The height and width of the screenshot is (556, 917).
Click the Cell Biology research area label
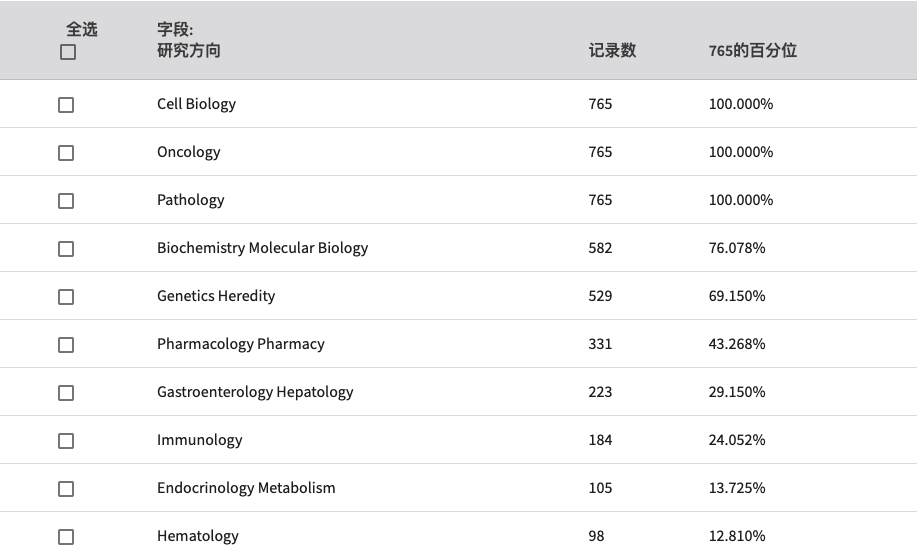[196, 104]
